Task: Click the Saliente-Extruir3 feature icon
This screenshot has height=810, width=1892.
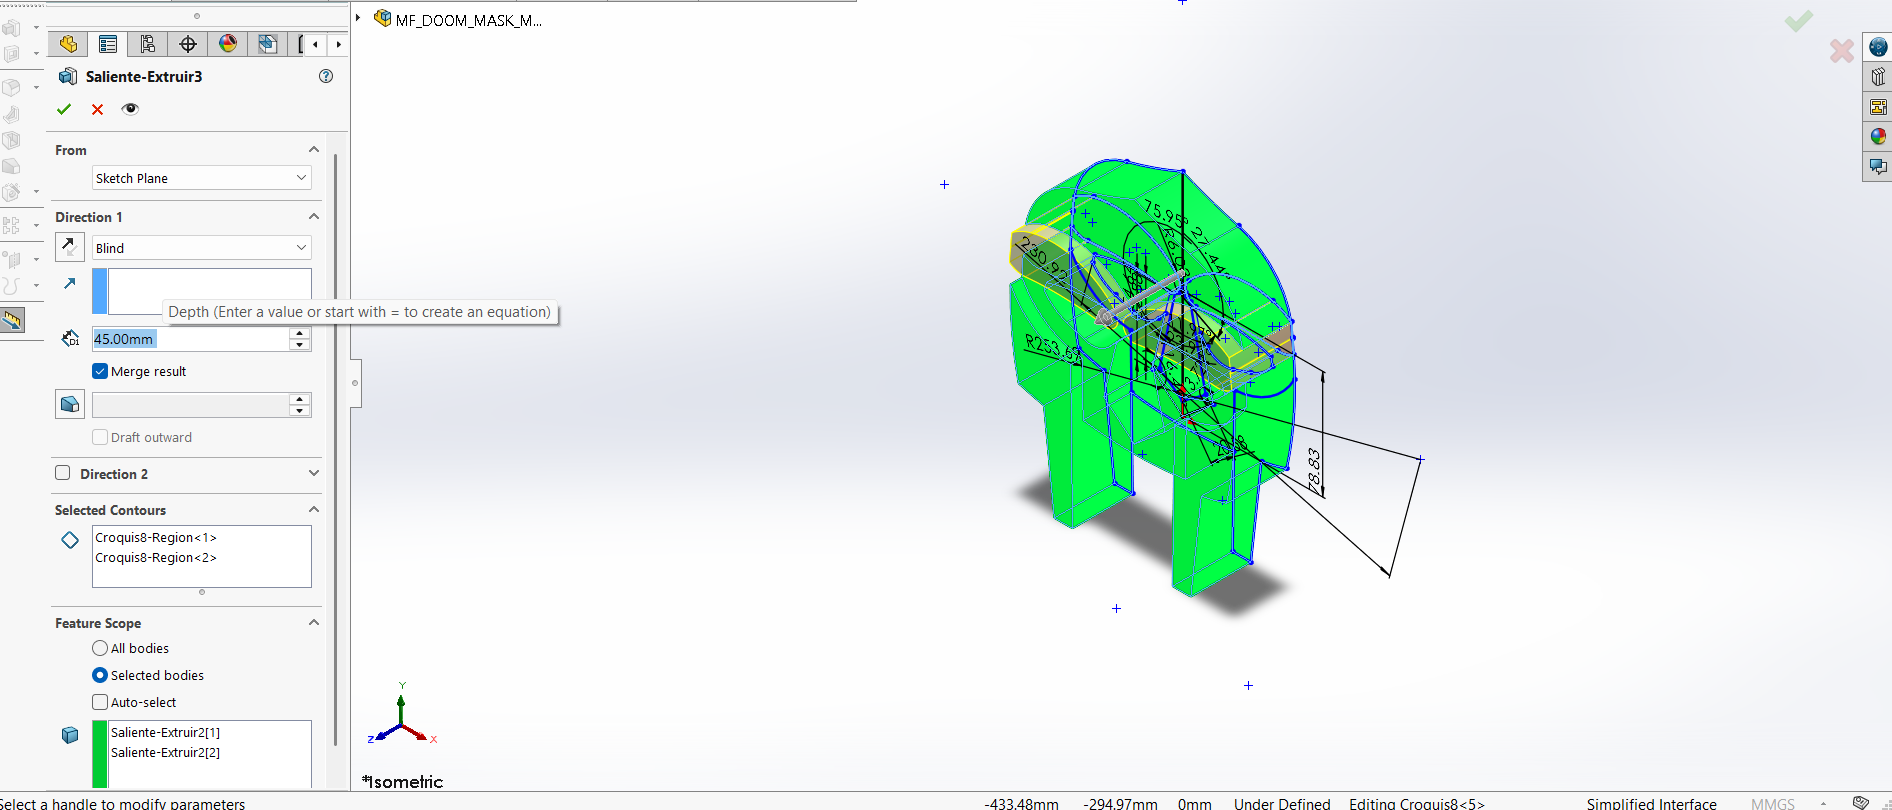Action: (x=68, y=76)
